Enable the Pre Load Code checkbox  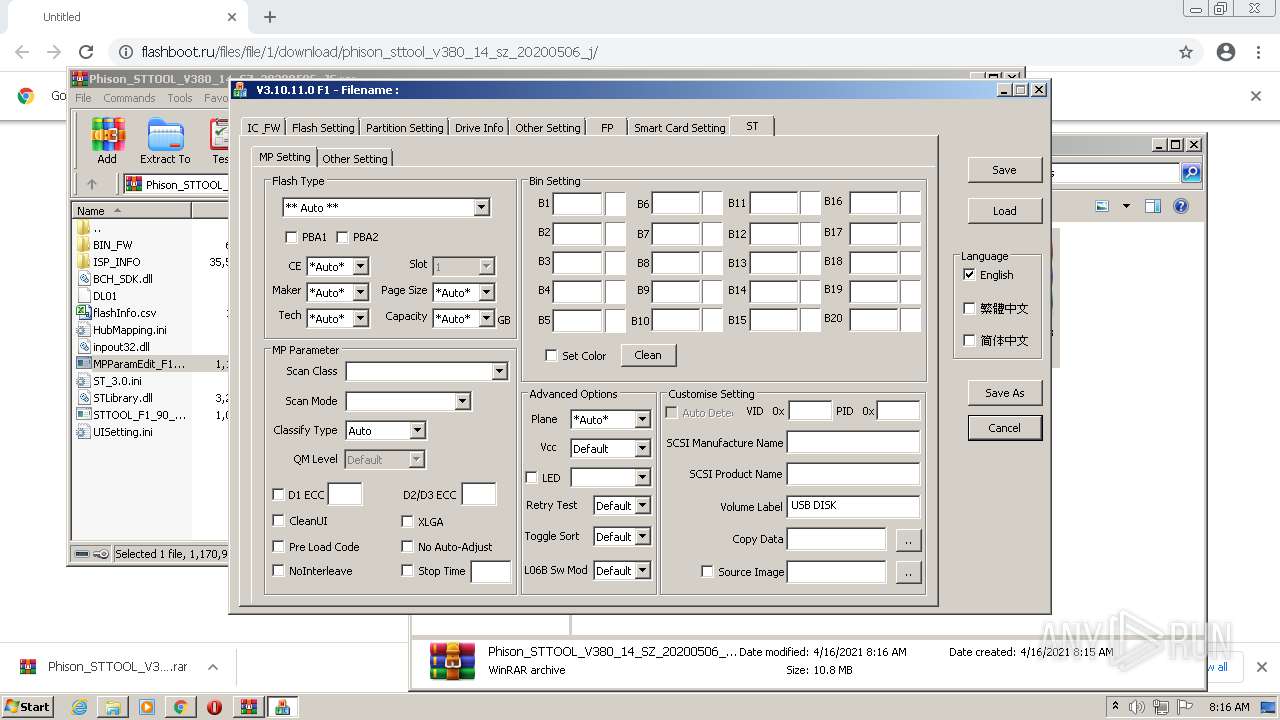click(278, 547)
